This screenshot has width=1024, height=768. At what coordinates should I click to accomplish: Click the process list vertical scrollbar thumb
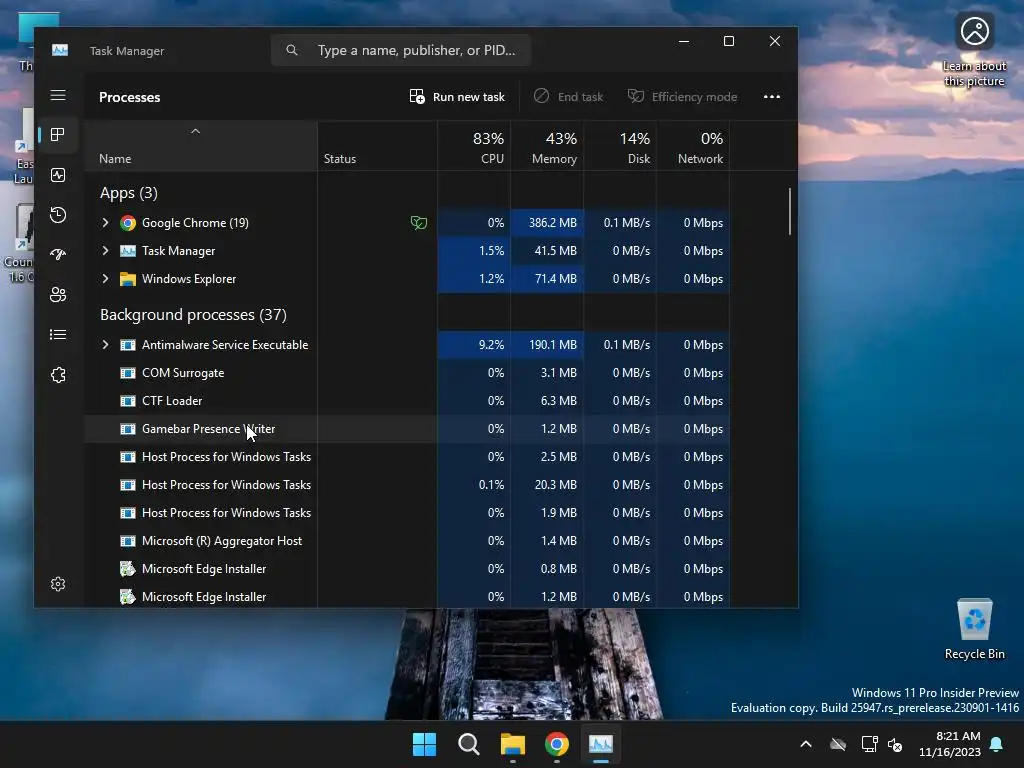pos(790,211)
